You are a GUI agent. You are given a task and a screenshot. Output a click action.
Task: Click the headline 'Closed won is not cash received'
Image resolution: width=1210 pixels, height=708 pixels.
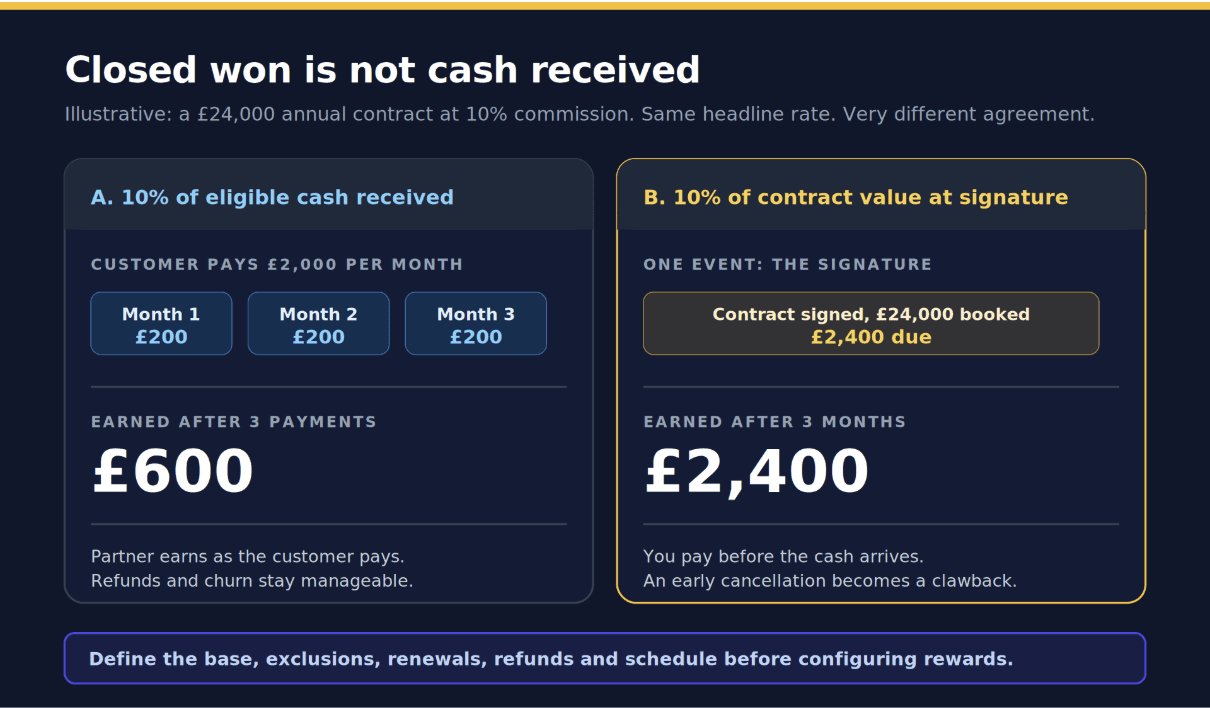pyautogui.click(x=382, y=70)
